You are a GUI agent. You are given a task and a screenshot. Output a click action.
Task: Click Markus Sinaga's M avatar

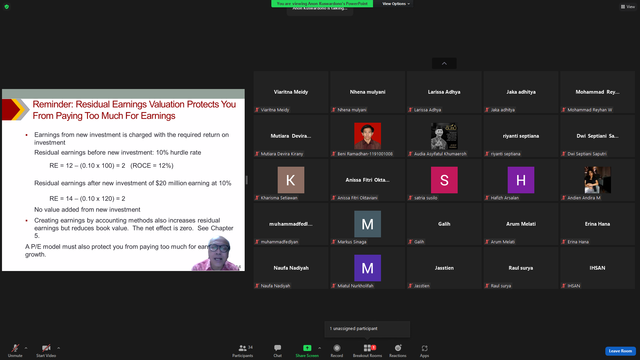point(367,224)
